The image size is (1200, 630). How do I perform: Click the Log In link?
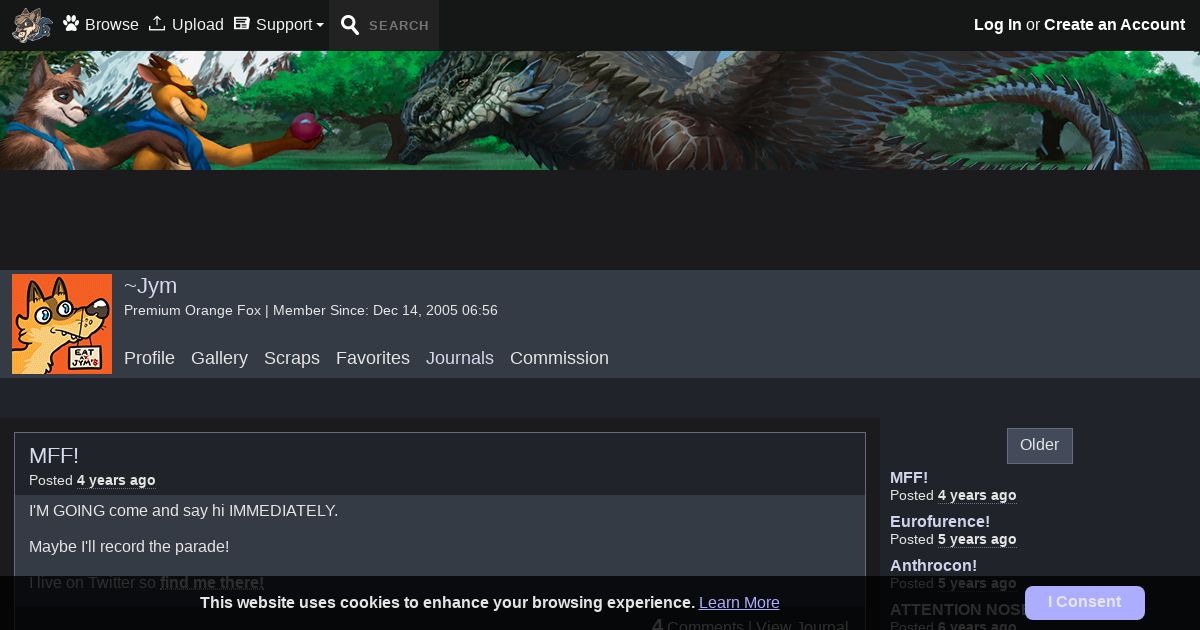[x=998, y=24]
